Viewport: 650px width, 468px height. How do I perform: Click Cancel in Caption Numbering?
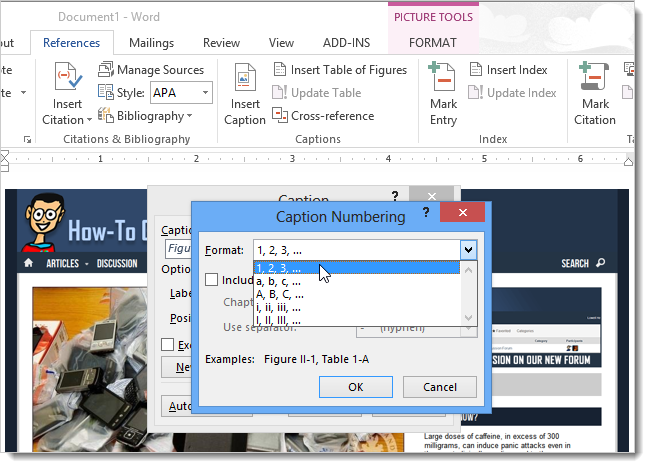[x=440, y=387]
